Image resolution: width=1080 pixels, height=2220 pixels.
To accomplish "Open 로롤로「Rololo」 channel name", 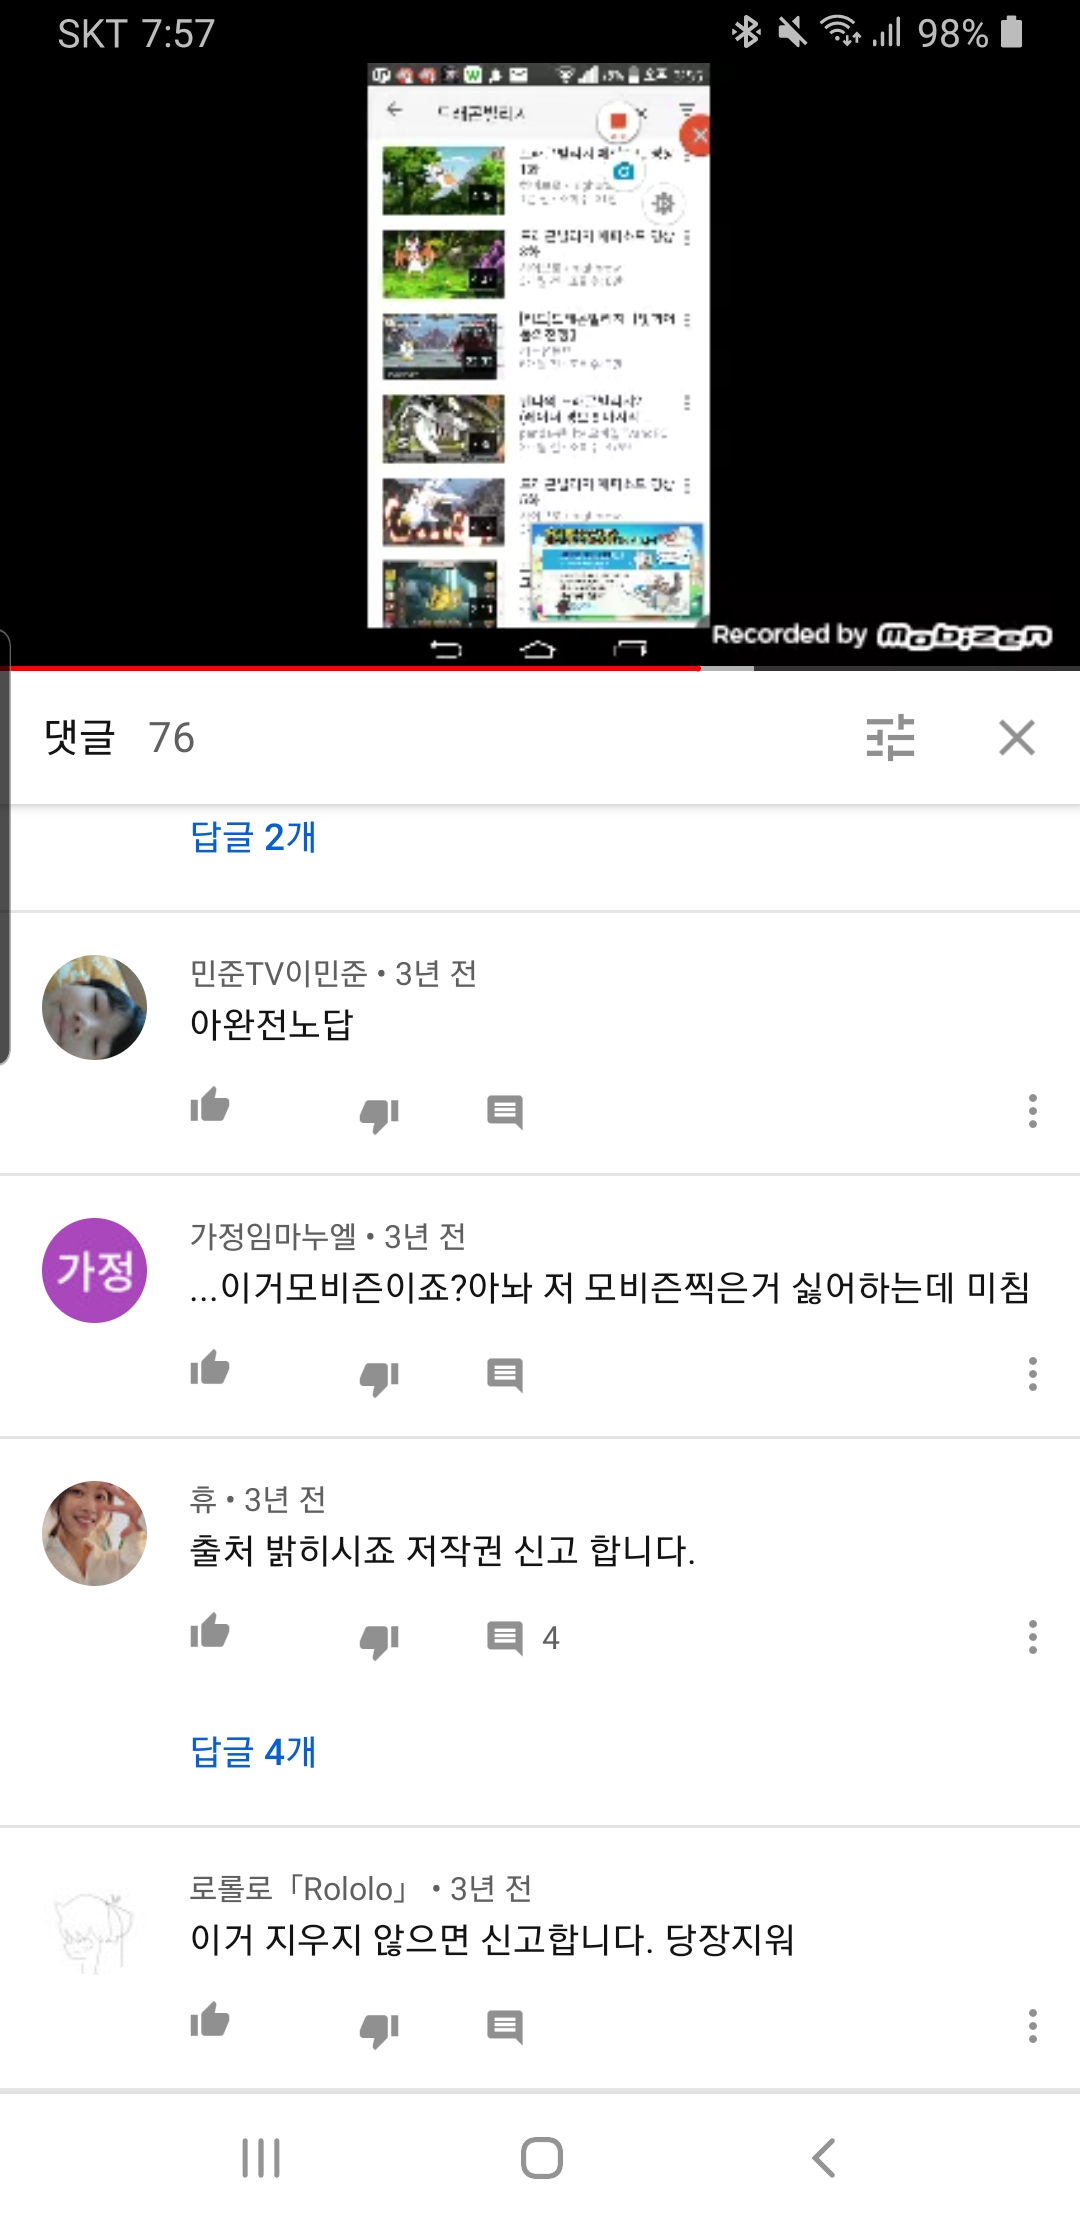I will pyautogui.click(x=300, y=1888).
